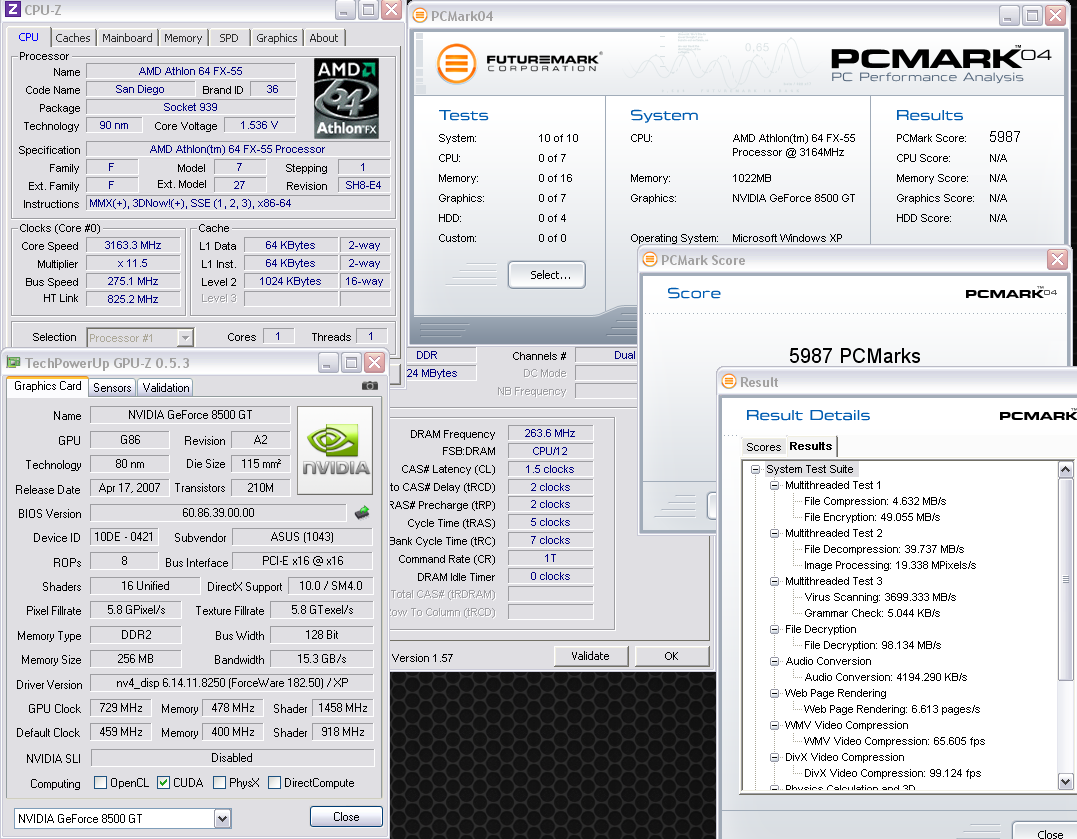The image size is (1077, 839).
Task: Click the Result list scrollbar thumb
Action: [1065, 579]
